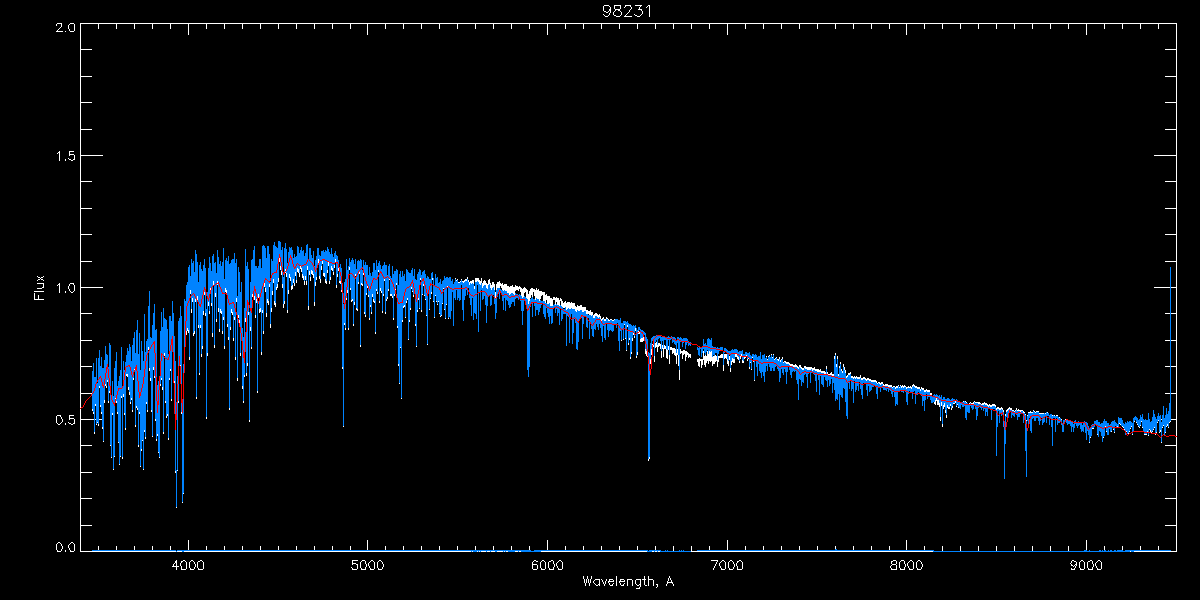The width and height of the screenshot is (1200, 600).
Task: Click the 'Wavelength, A' x-axis label
Action: click(x=627, y=582)
